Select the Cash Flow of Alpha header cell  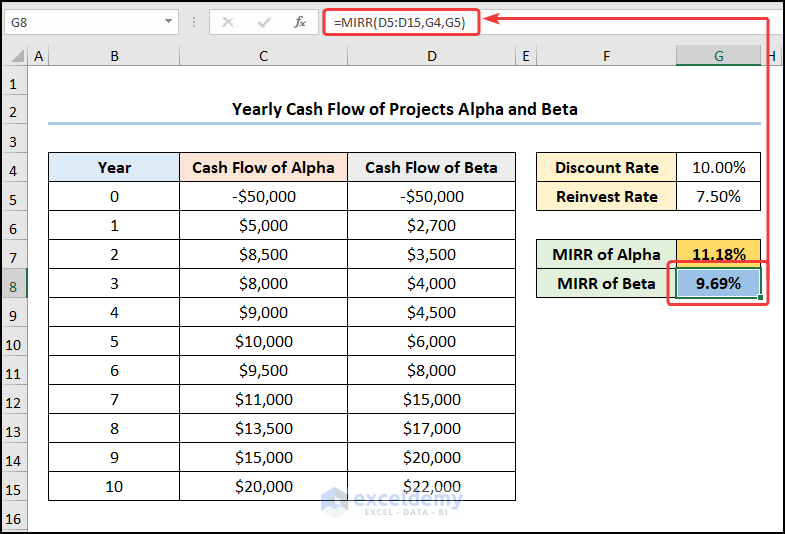click(x=263, y=168)
